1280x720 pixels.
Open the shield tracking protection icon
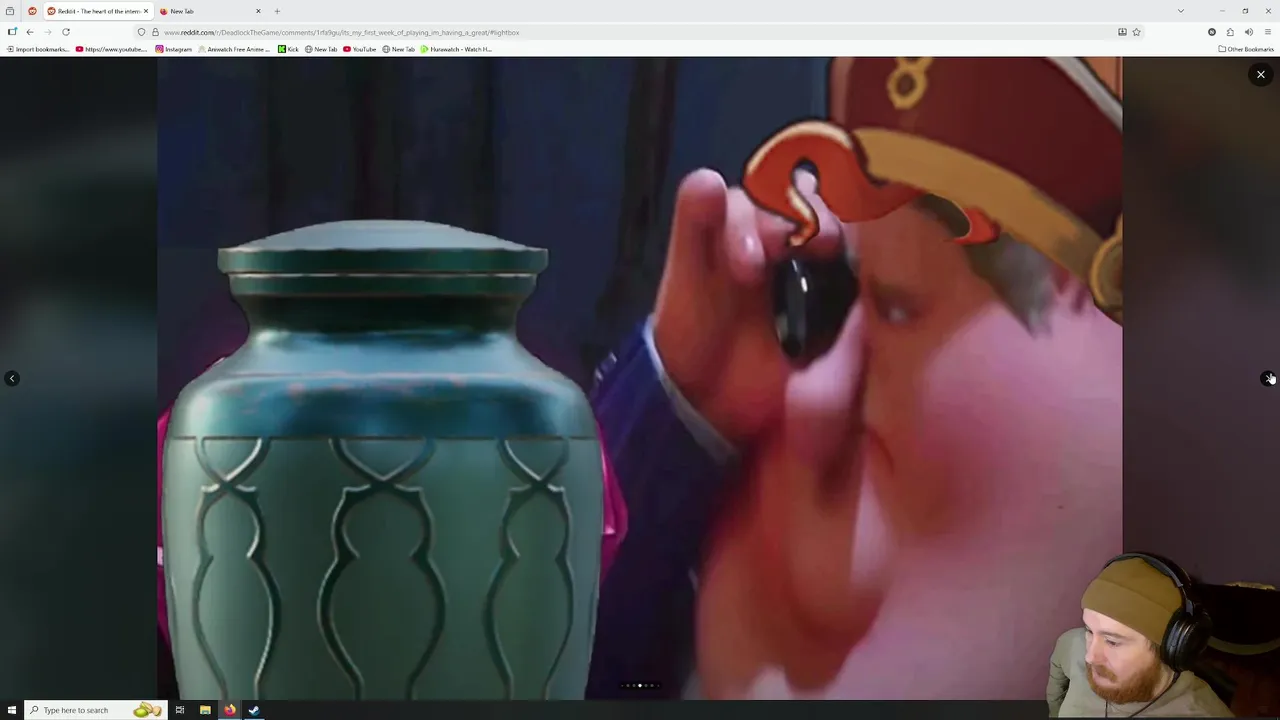tap(141, 32)
